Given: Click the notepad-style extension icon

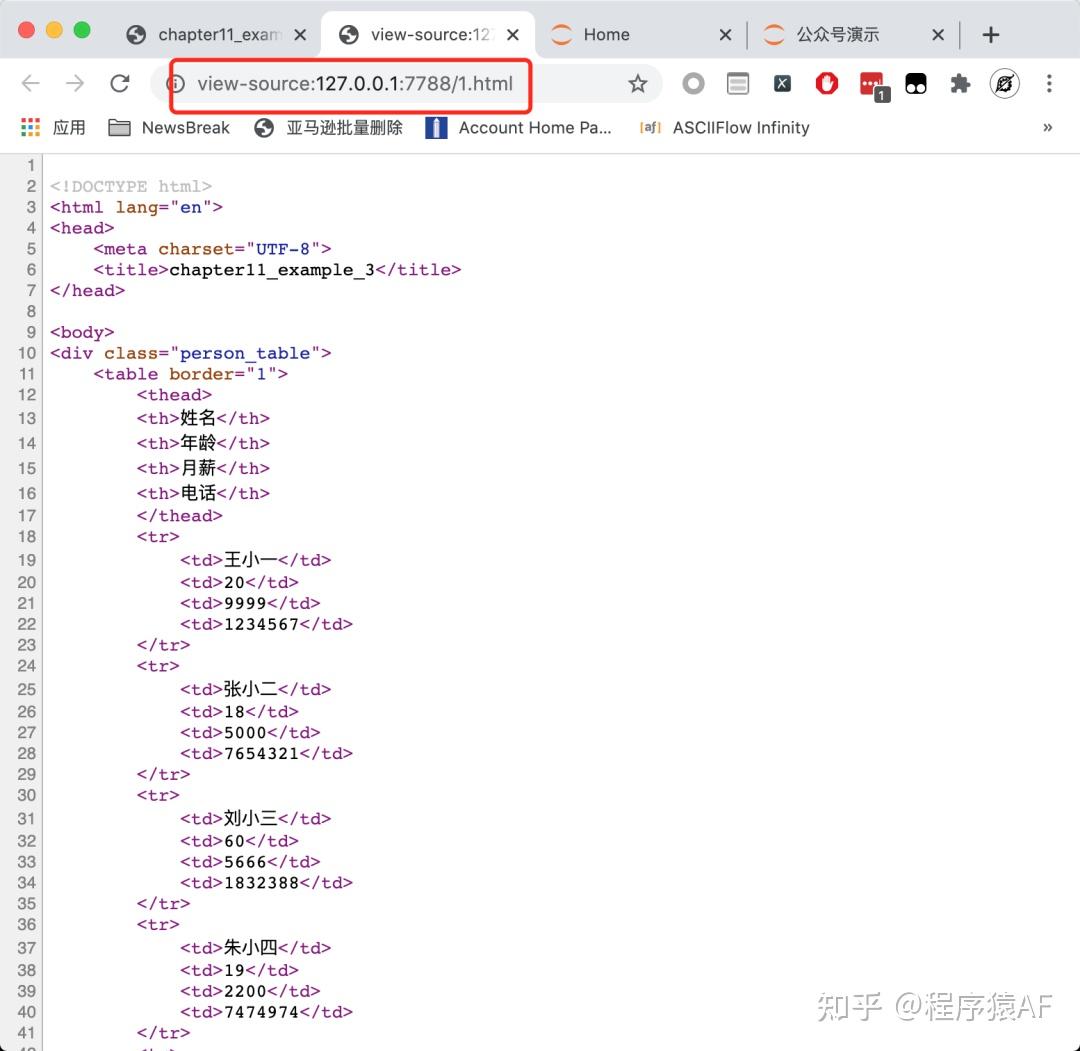Looking at the screenshot, I should tap(738, 85).
